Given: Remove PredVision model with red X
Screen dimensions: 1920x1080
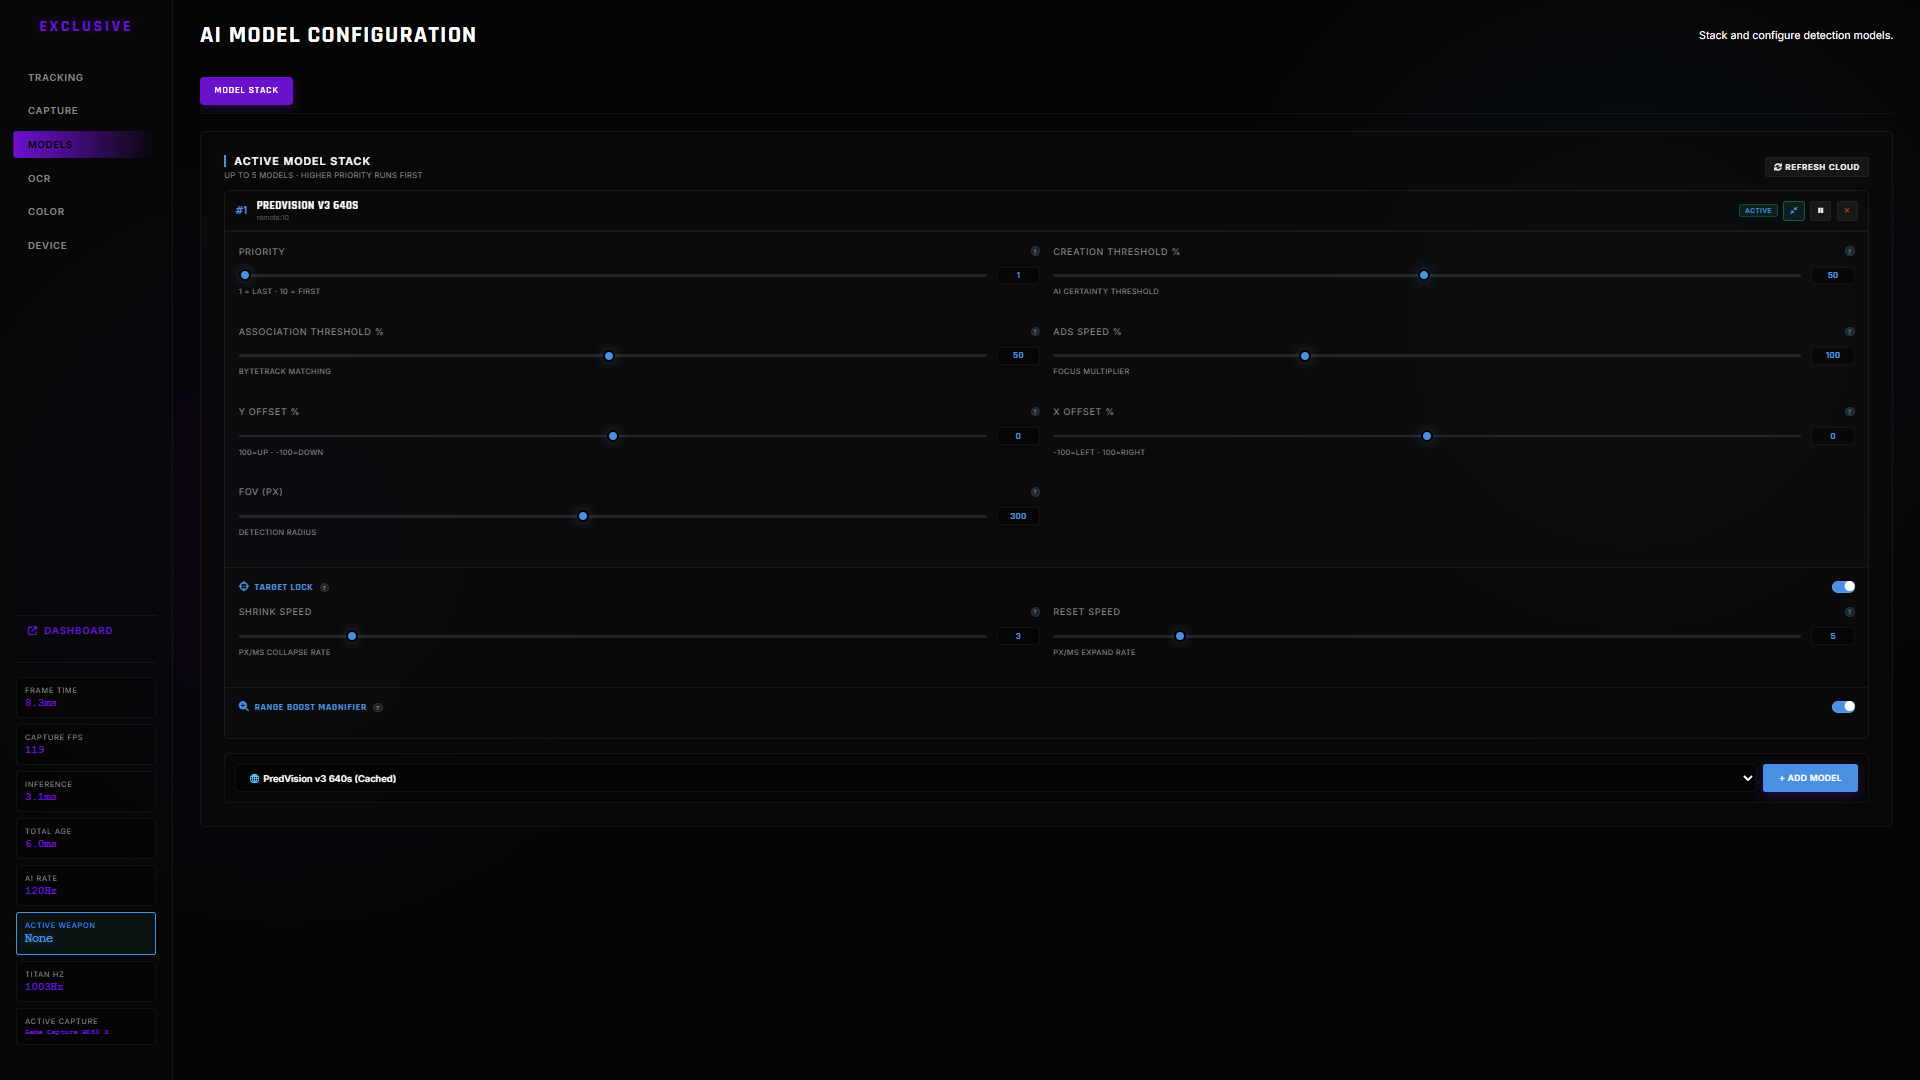Looking at the screenshot, I should (x=1847, y=211).
